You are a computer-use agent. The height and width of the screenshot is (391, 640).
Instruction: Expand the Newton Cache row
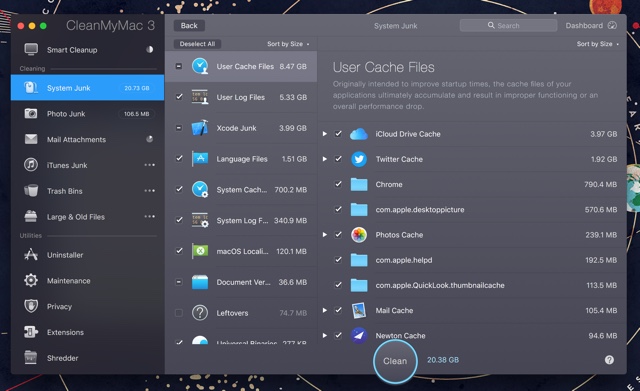click(324, 335)
